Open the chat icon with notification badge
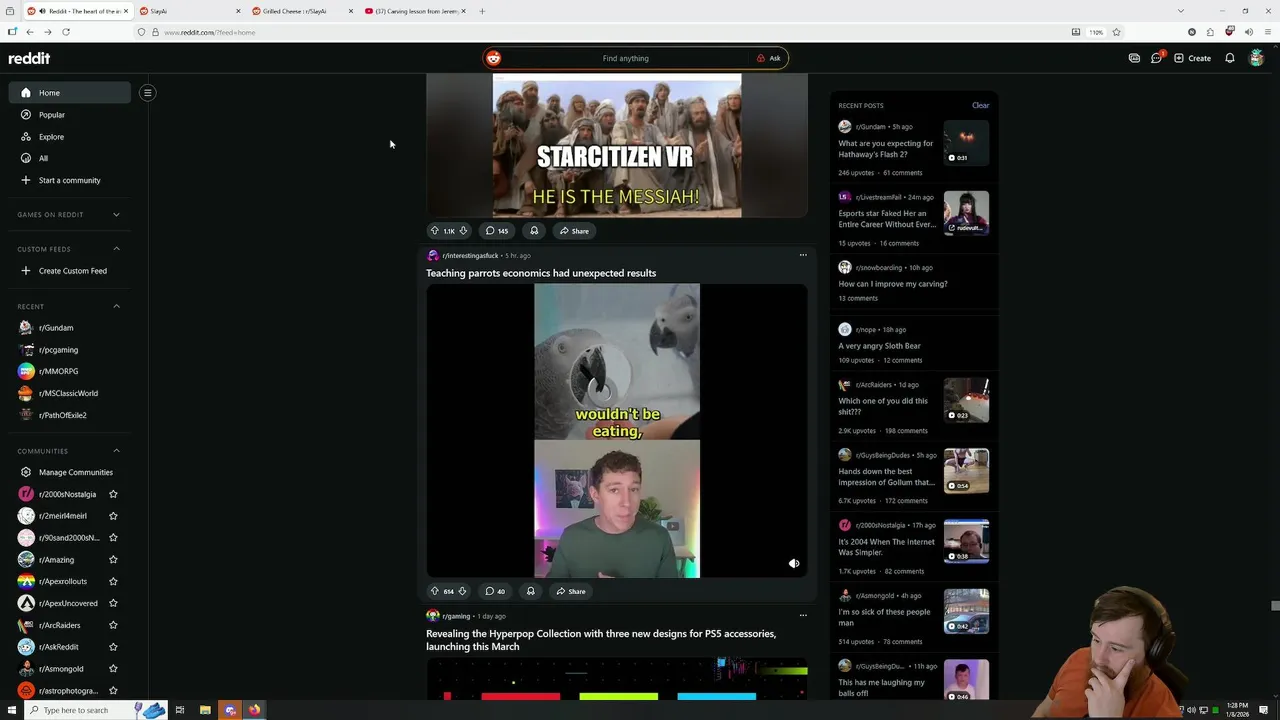The image size is (1280, 720). click(1157, 58)
